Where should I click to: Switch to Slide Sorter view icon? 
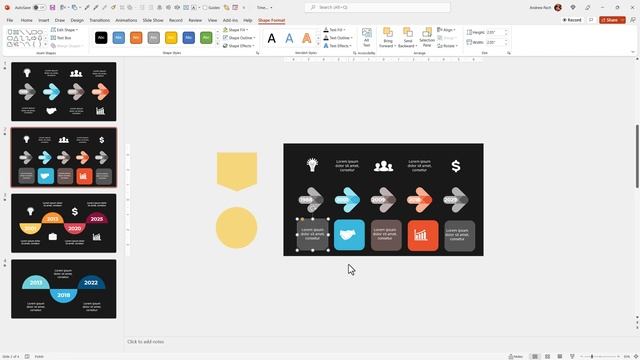(x=547, y=356)
